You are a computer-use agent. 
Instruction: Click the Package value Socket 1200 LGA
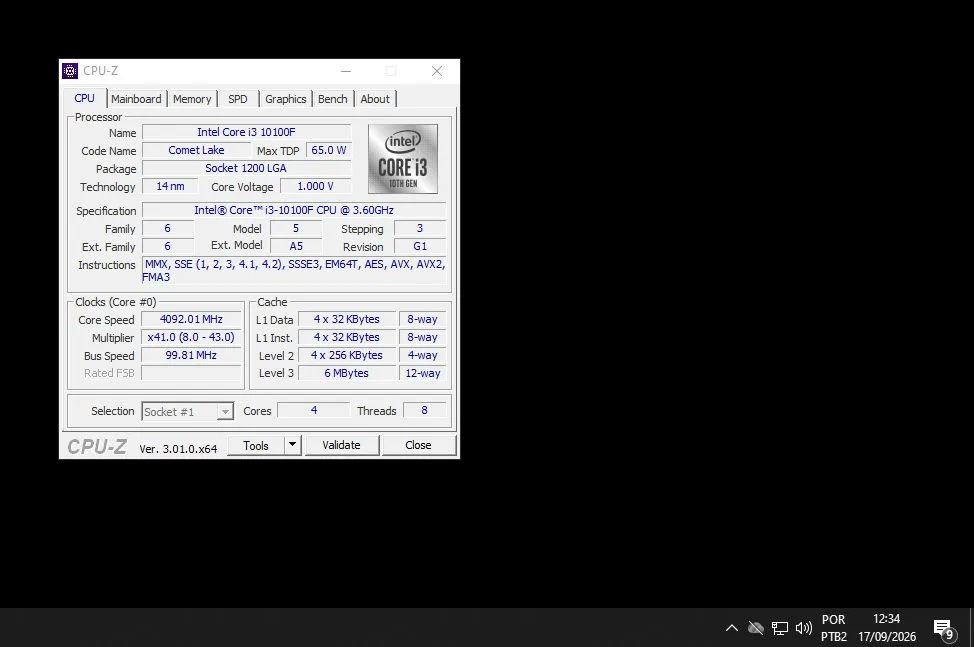247,168
